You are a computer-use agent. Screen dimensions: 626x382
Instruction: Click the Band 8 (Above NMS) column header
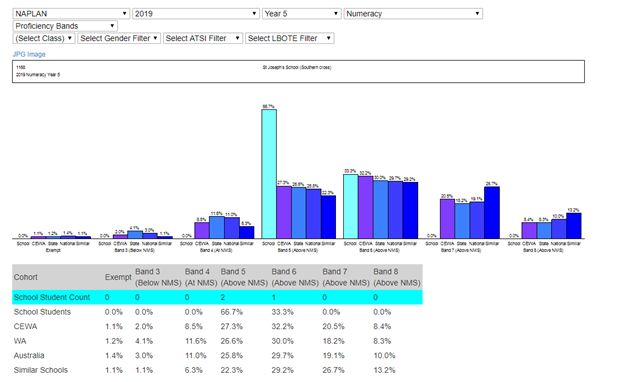click(396, 277)
